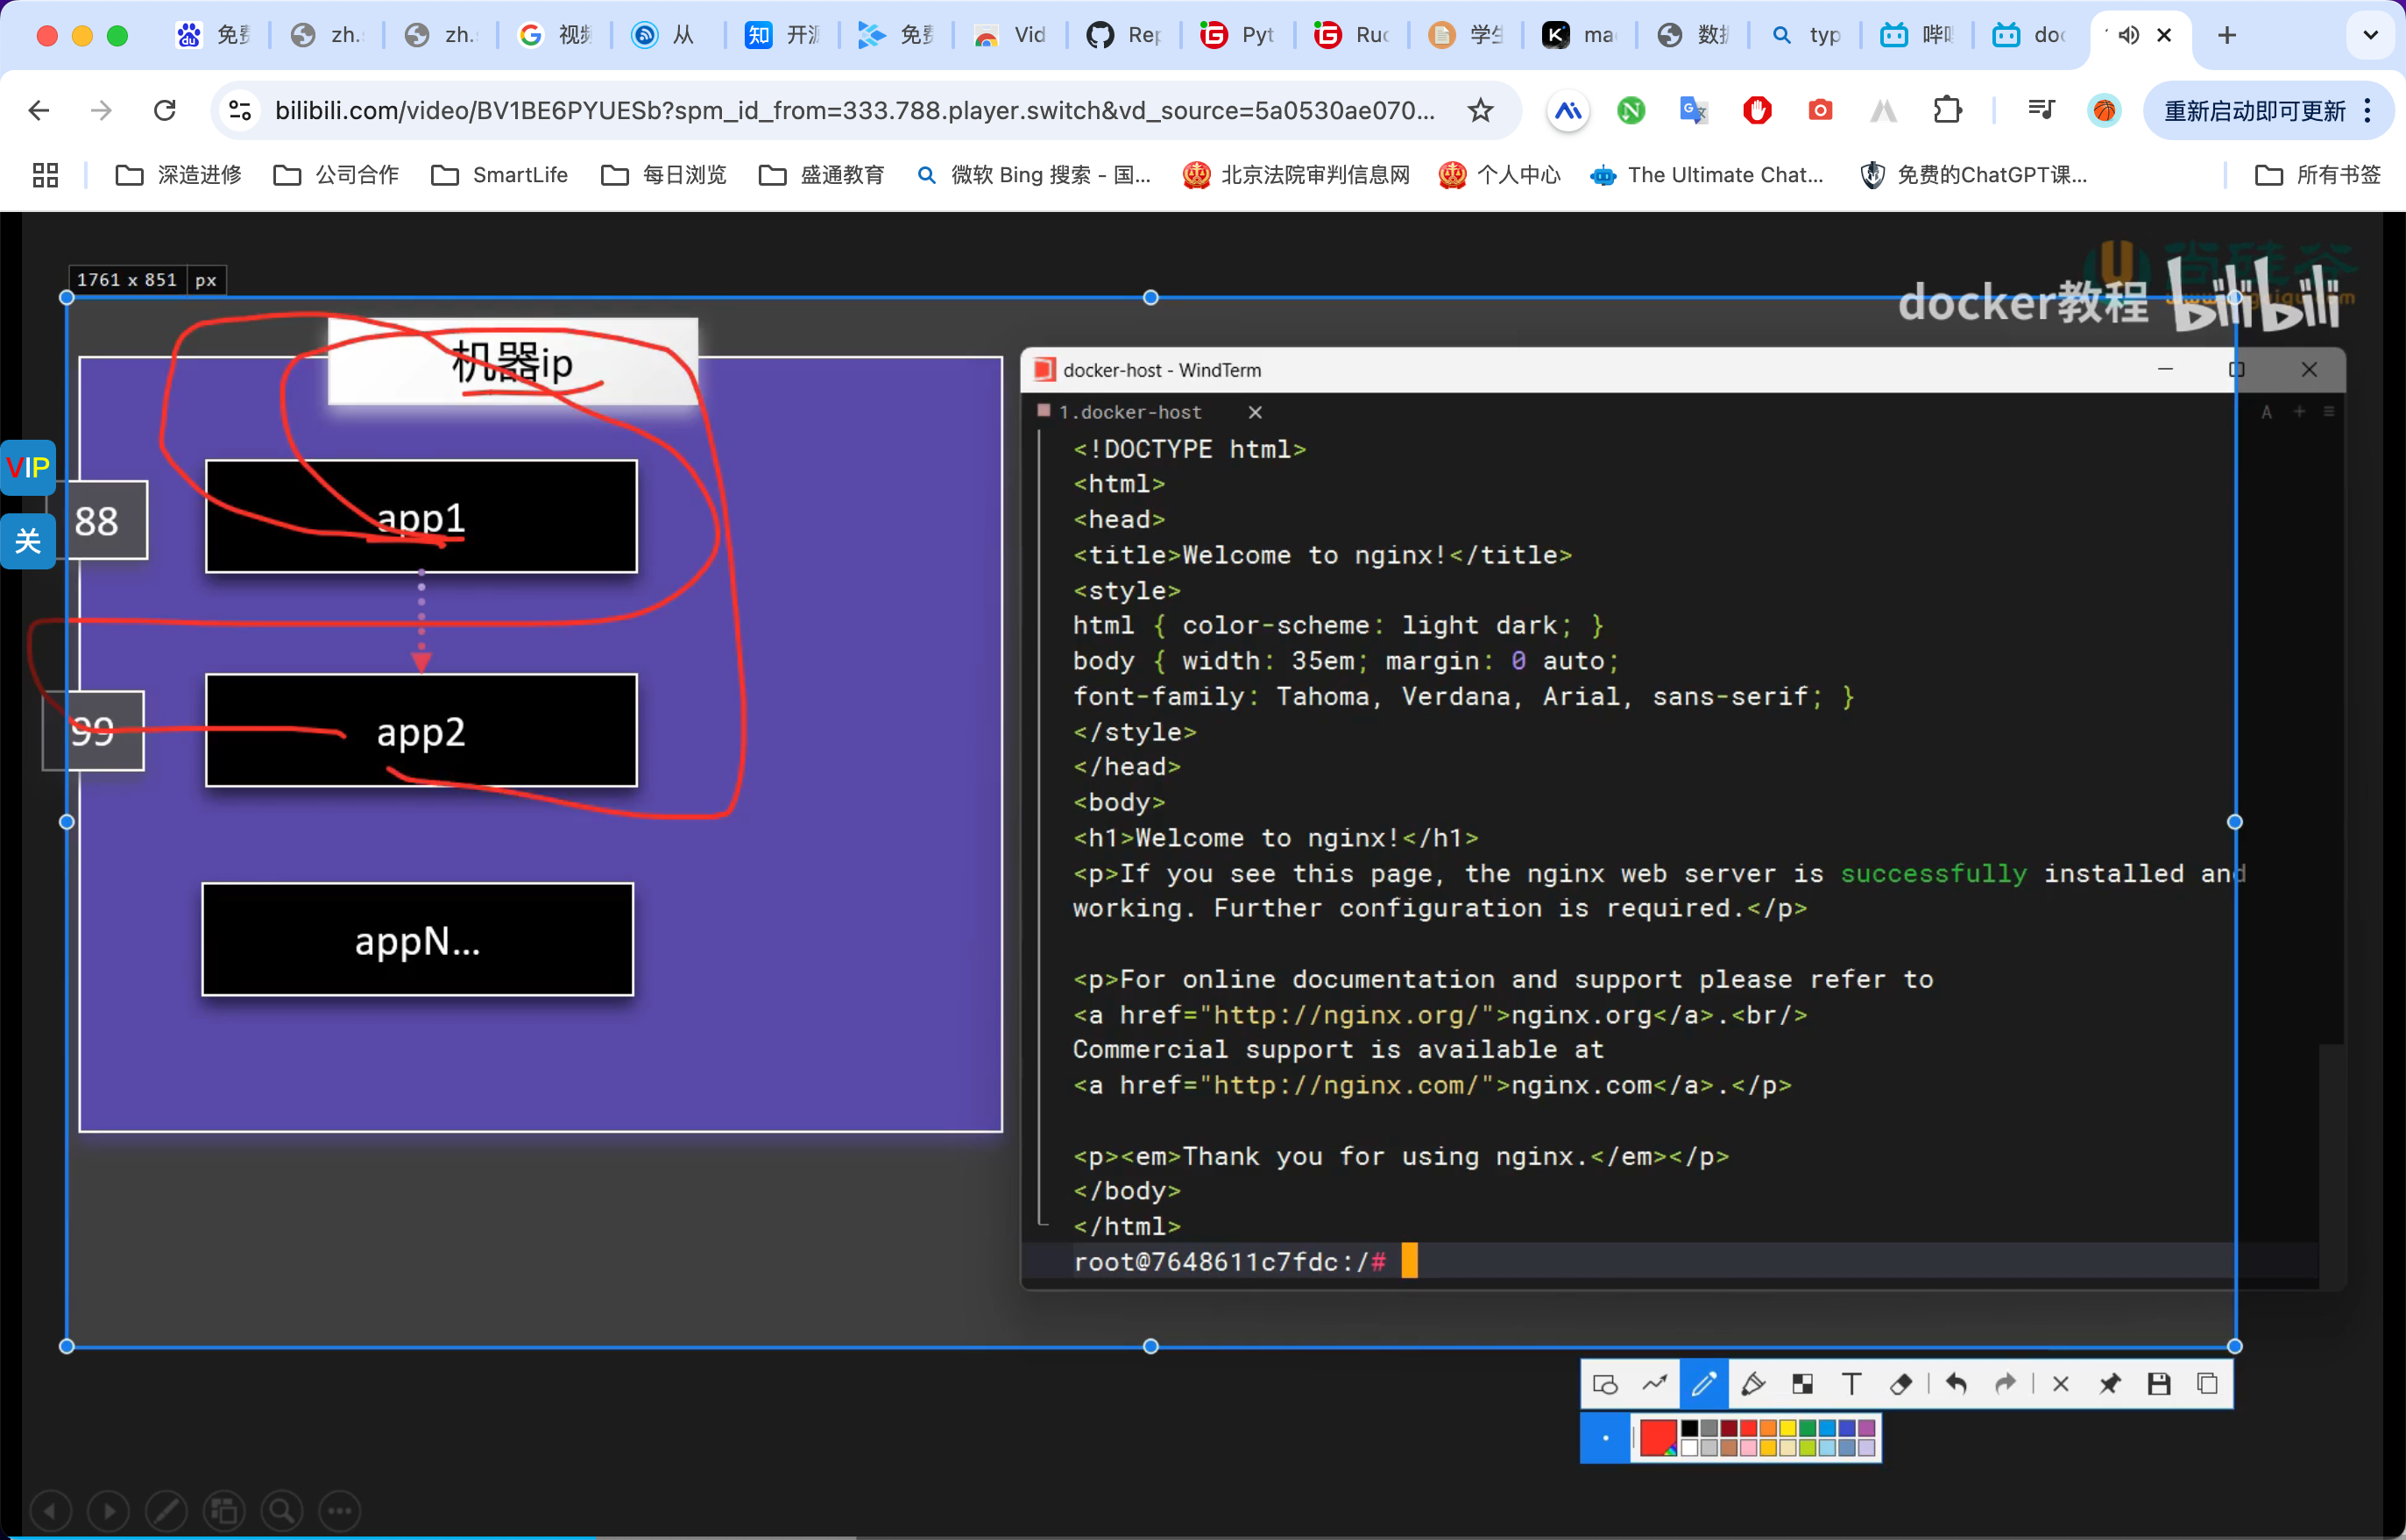Undo the last annotation stroke
2406x1540 pixels.
1956,1384
